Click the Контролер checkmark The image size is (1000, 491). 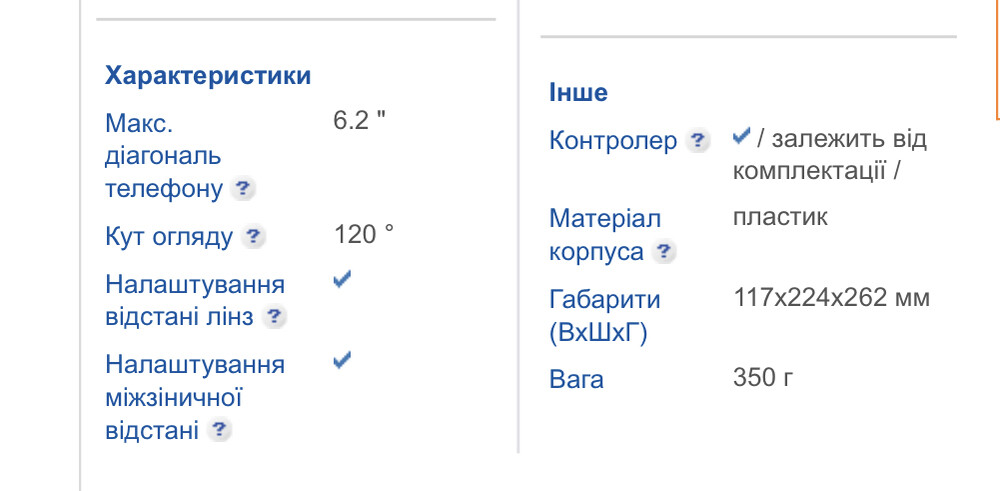point(741,135)
